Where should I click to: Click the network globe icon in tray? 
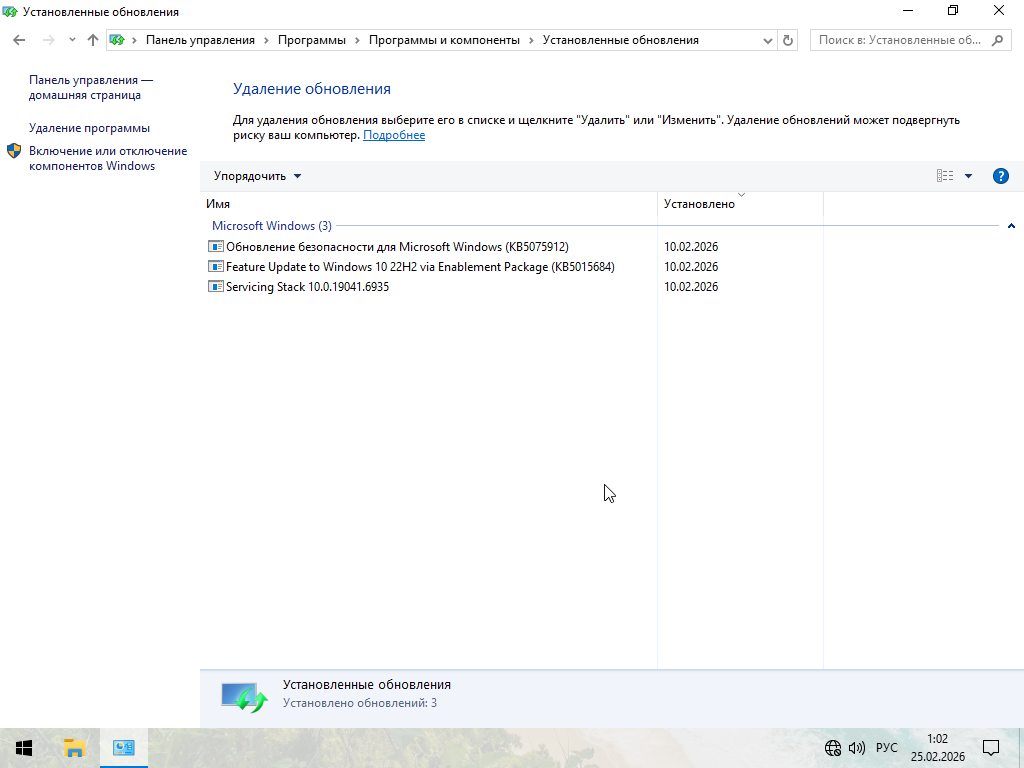point(832,748)
